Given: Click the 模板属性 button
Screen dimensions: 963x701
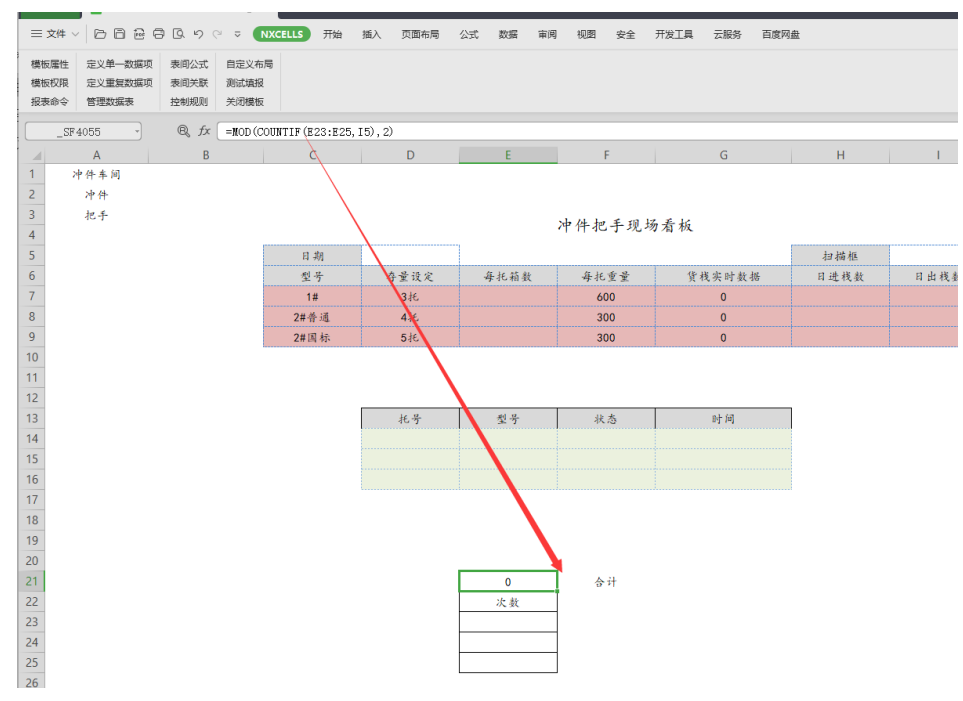Looking at the screenshot, I should (50, 64).
